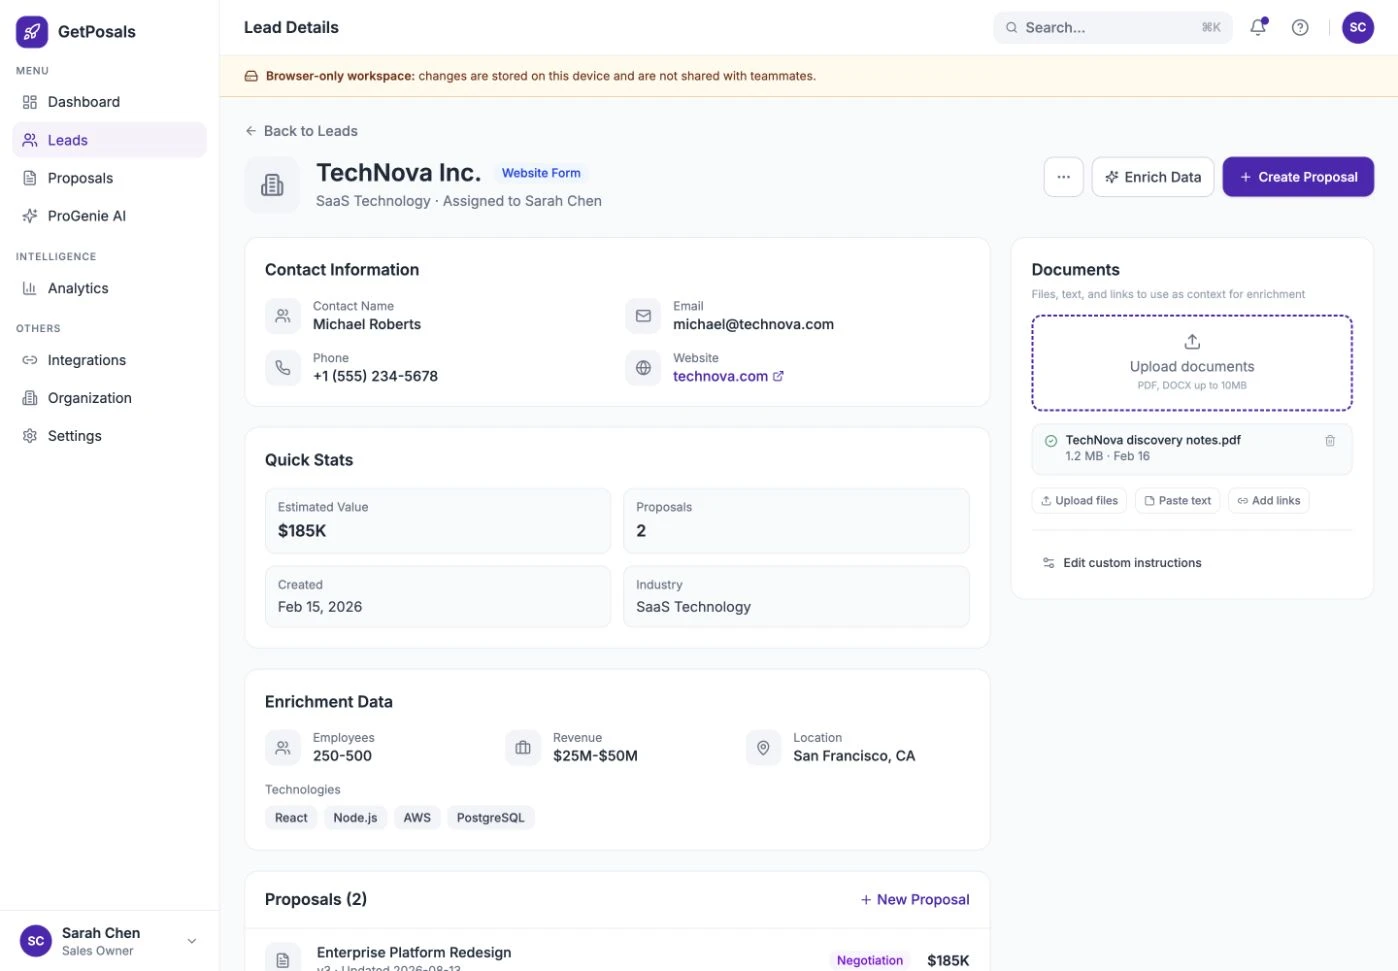Open Integrations in the sidebar

coord(109,360)
